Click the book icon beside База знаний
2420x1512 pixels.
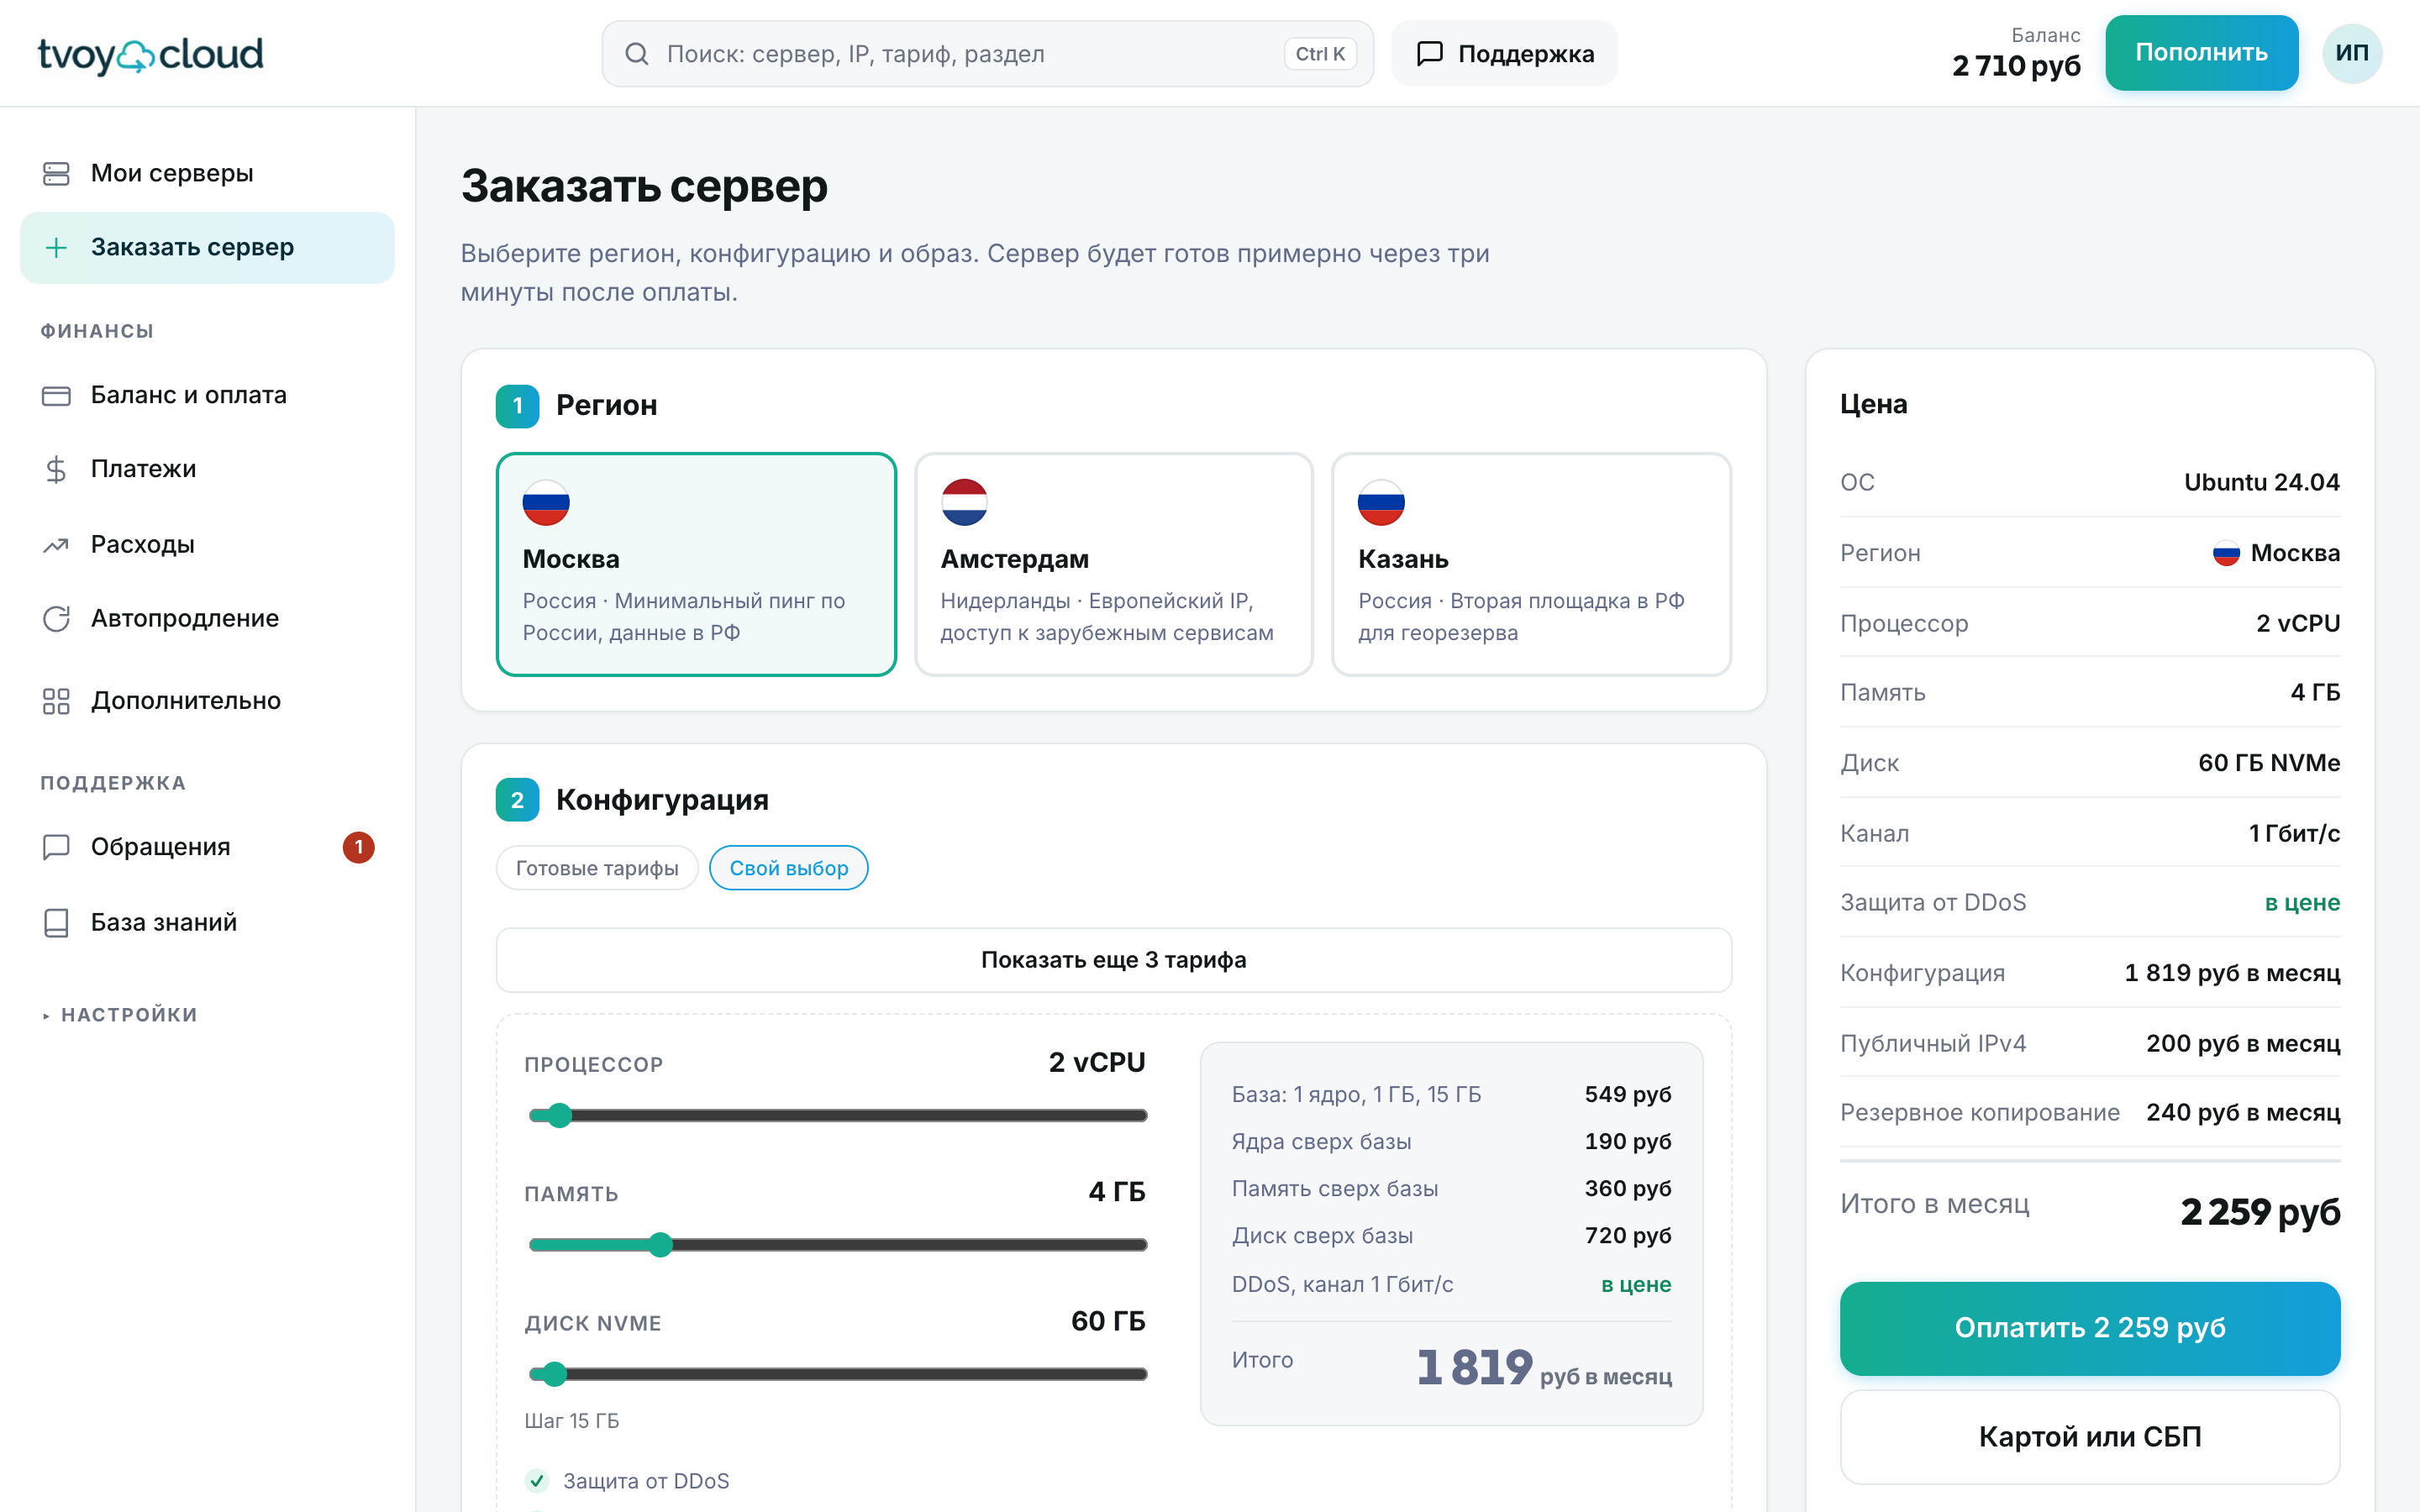[56, 922]
